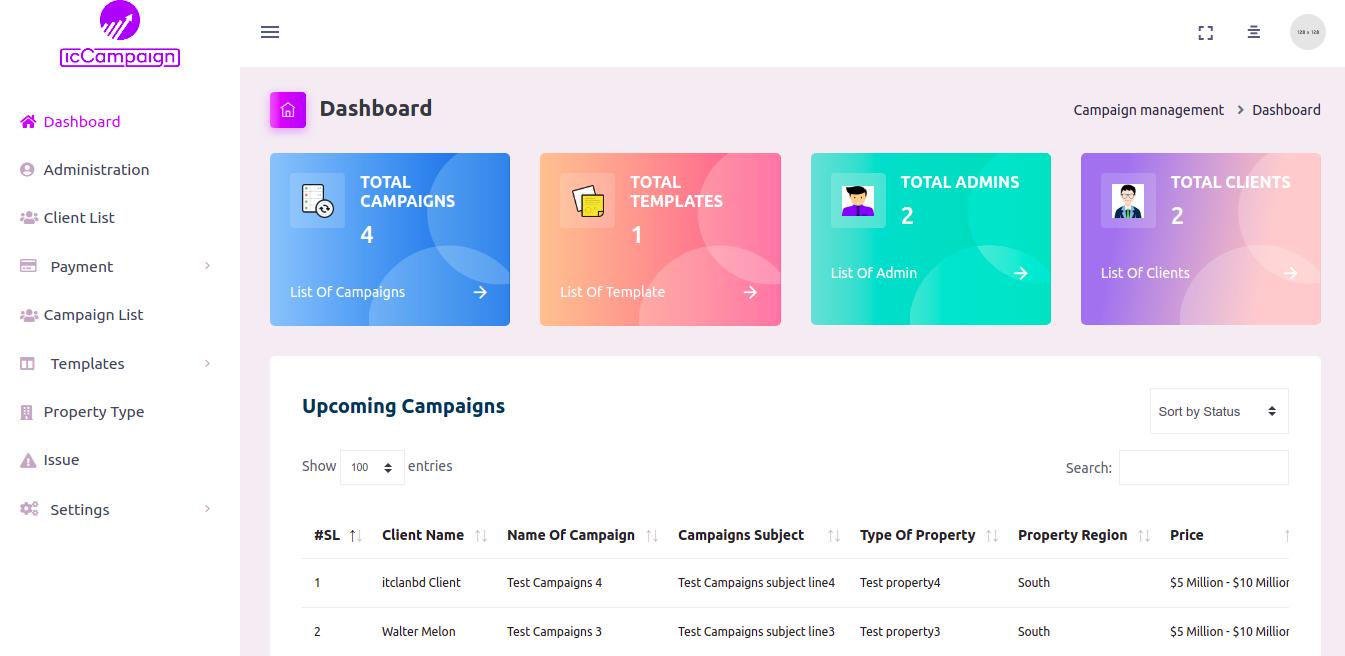Click the Payment card icon
Image resolution: width=1345 pixels, height=656 pixels.
pos(28,266)
